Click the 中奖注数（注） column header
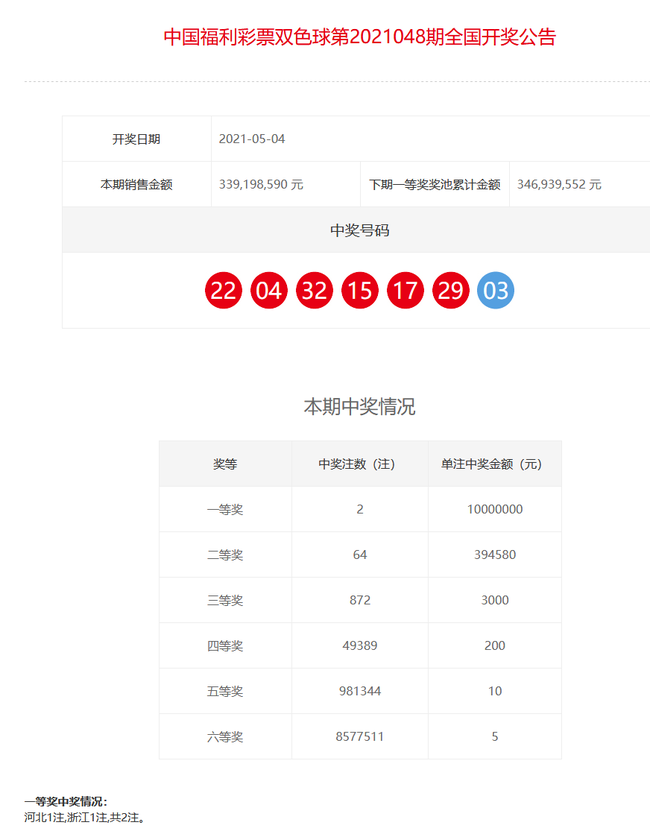The width and height of the screenshot is (650, 834). [359, 464]
